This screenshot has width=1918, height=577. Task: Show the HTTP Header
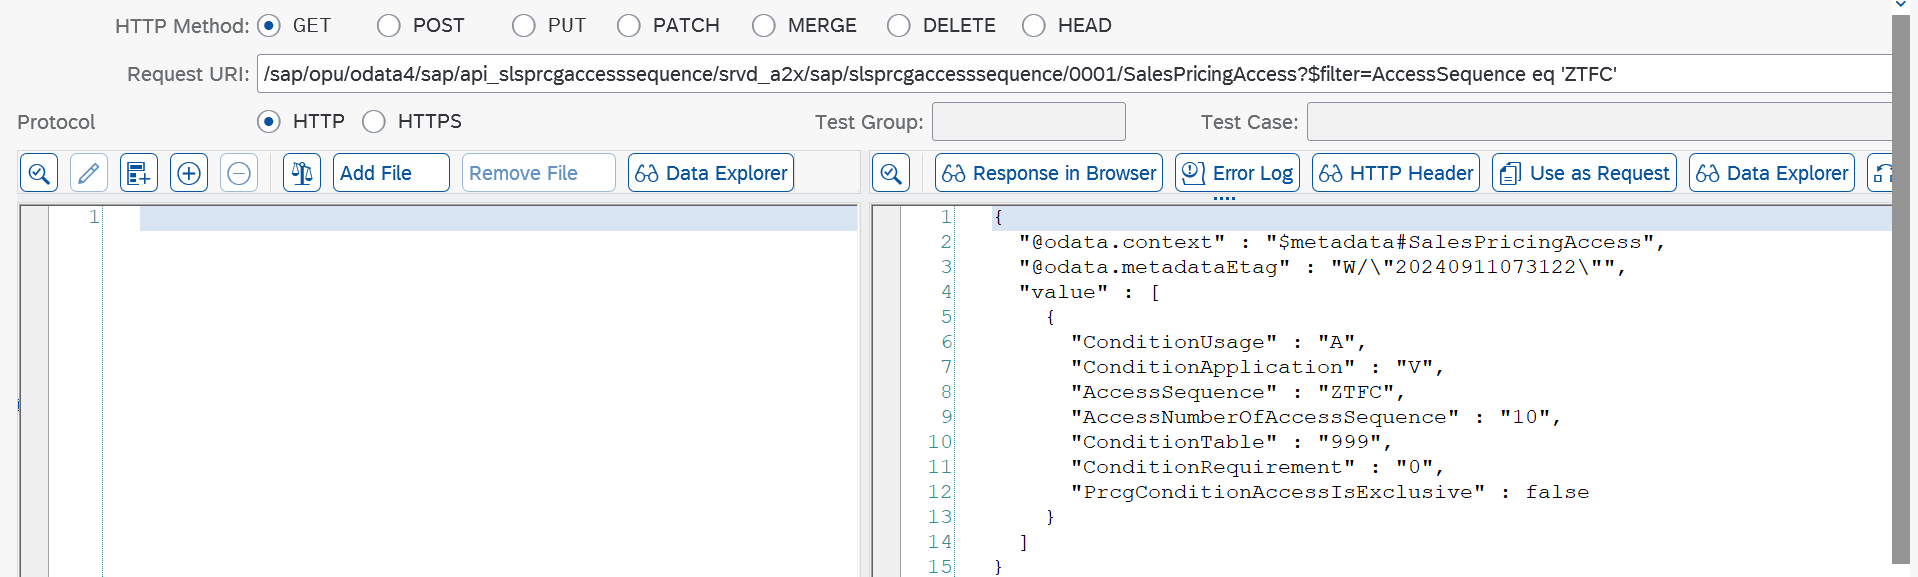pos(1396,173)
